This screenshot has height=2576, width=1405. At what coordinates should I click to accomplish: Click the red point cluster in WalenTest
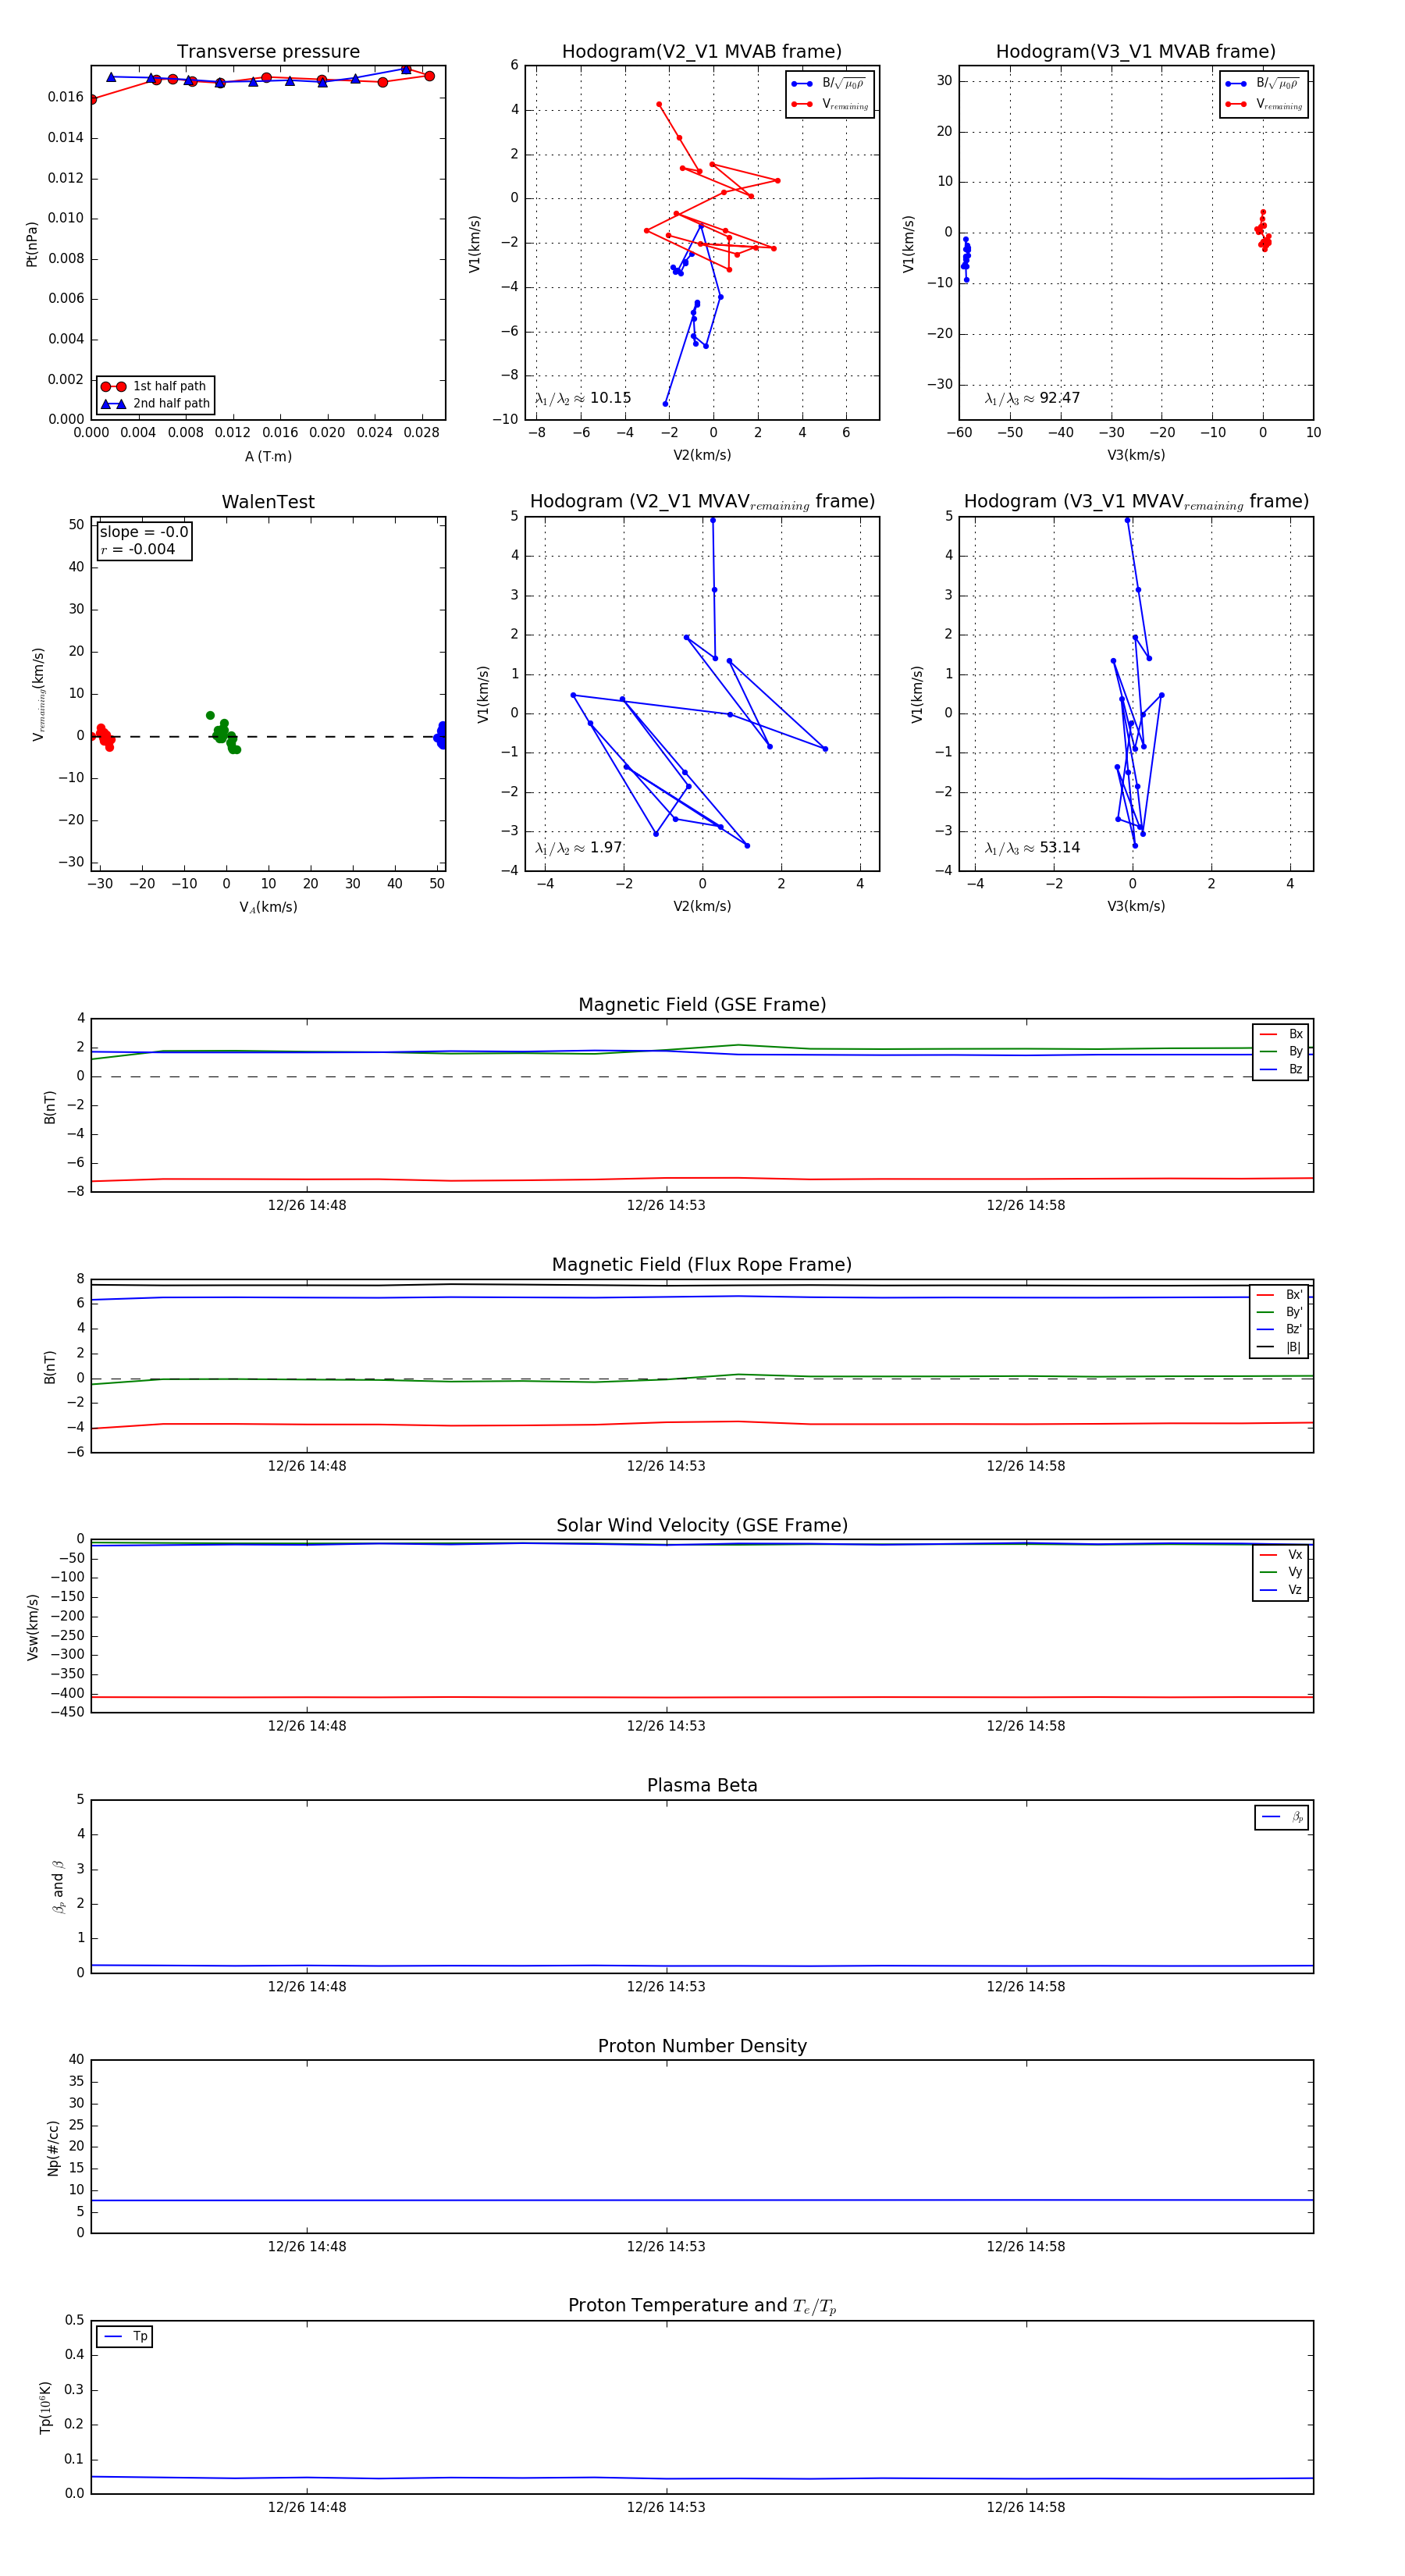102,737
